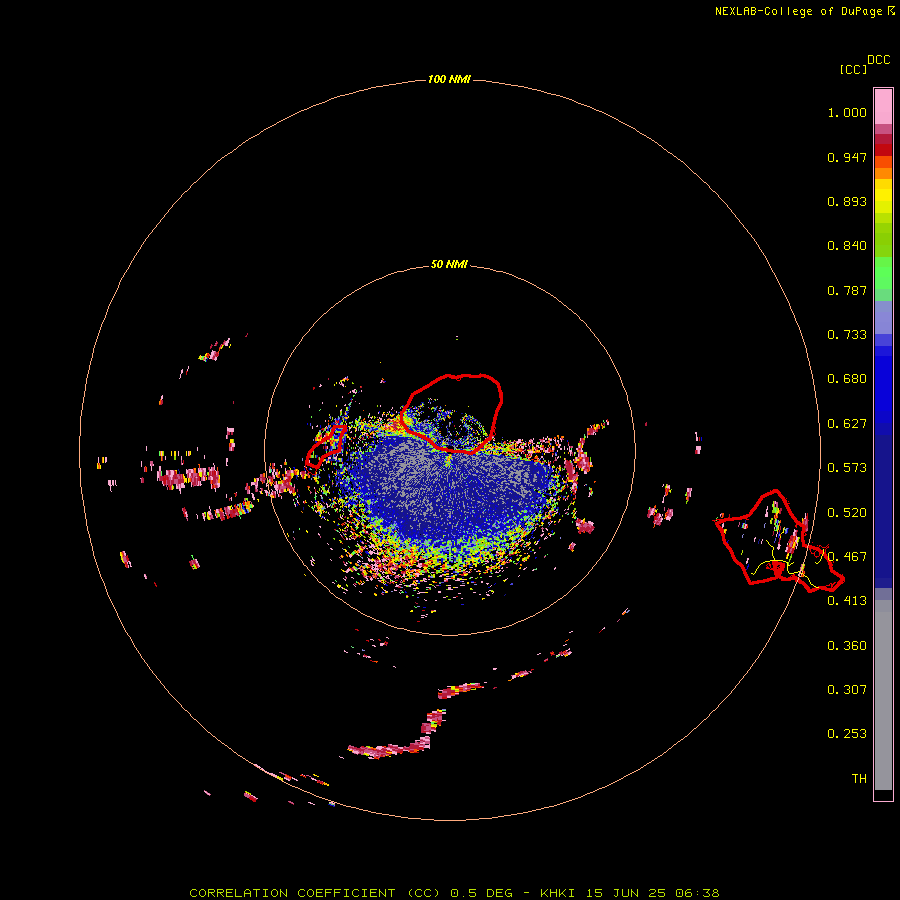Pick the light pink color bar segment
This screenshot has width=900, height=900.
tap(883, 107)
